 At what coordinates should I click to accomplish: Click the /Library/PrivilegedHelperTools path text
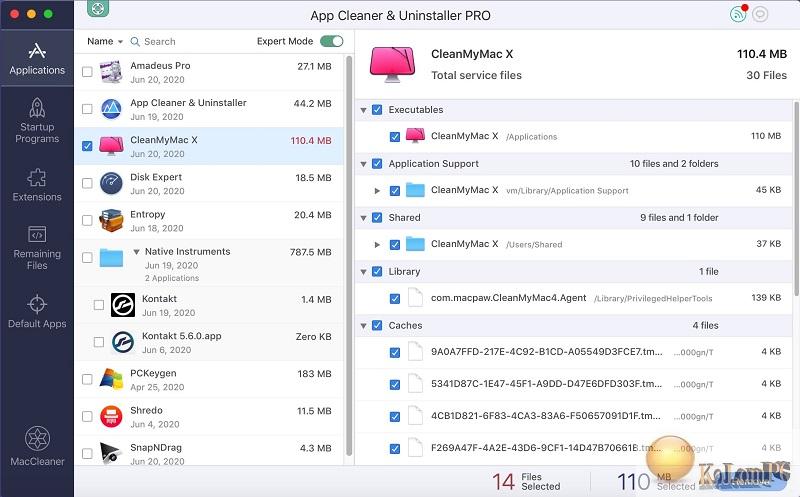[653, 299]
